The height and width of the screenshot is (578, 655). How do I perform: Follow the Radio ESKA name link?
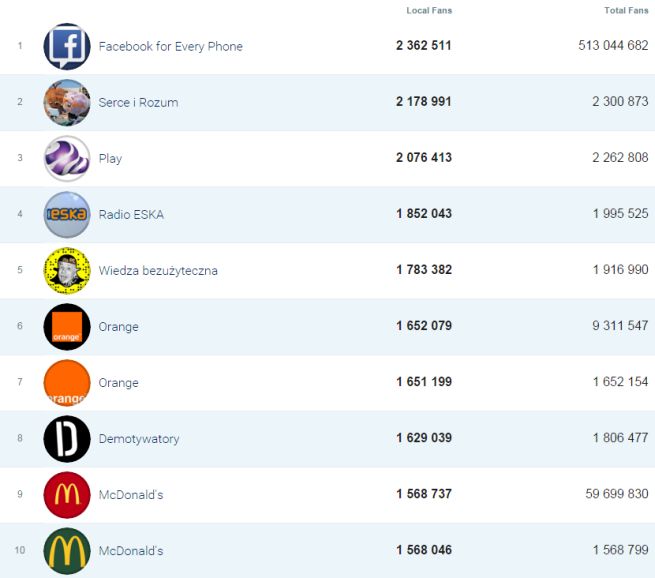131,215
